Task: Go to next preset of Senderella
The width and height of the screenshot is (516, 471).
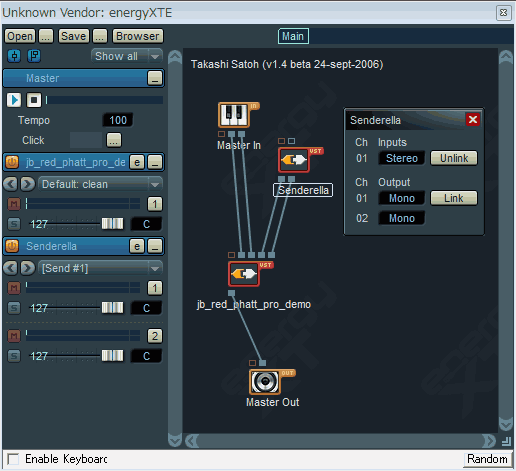Action: point(28,268)
